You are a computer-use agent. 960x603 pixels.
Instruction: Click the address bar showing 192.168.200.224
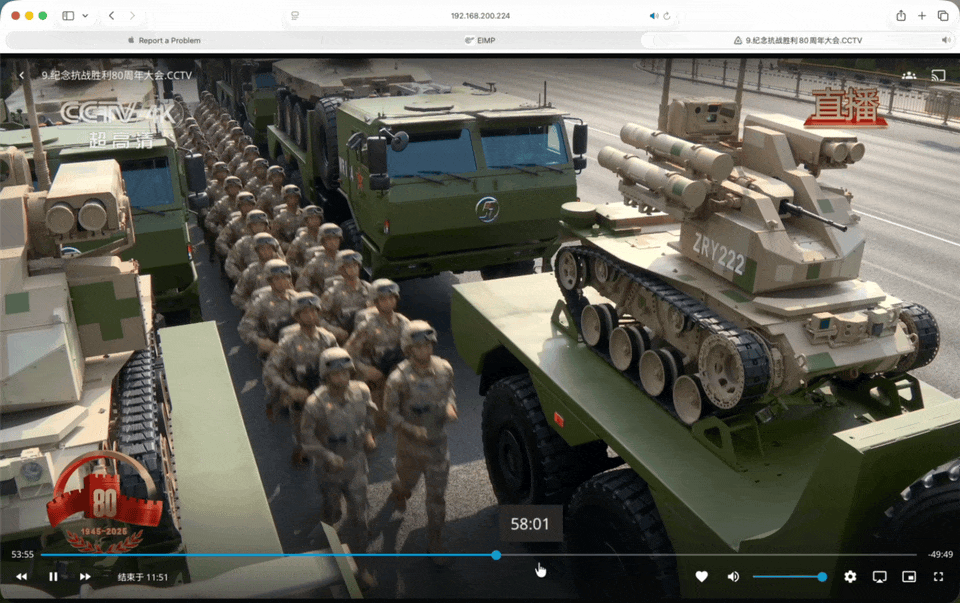480,16
